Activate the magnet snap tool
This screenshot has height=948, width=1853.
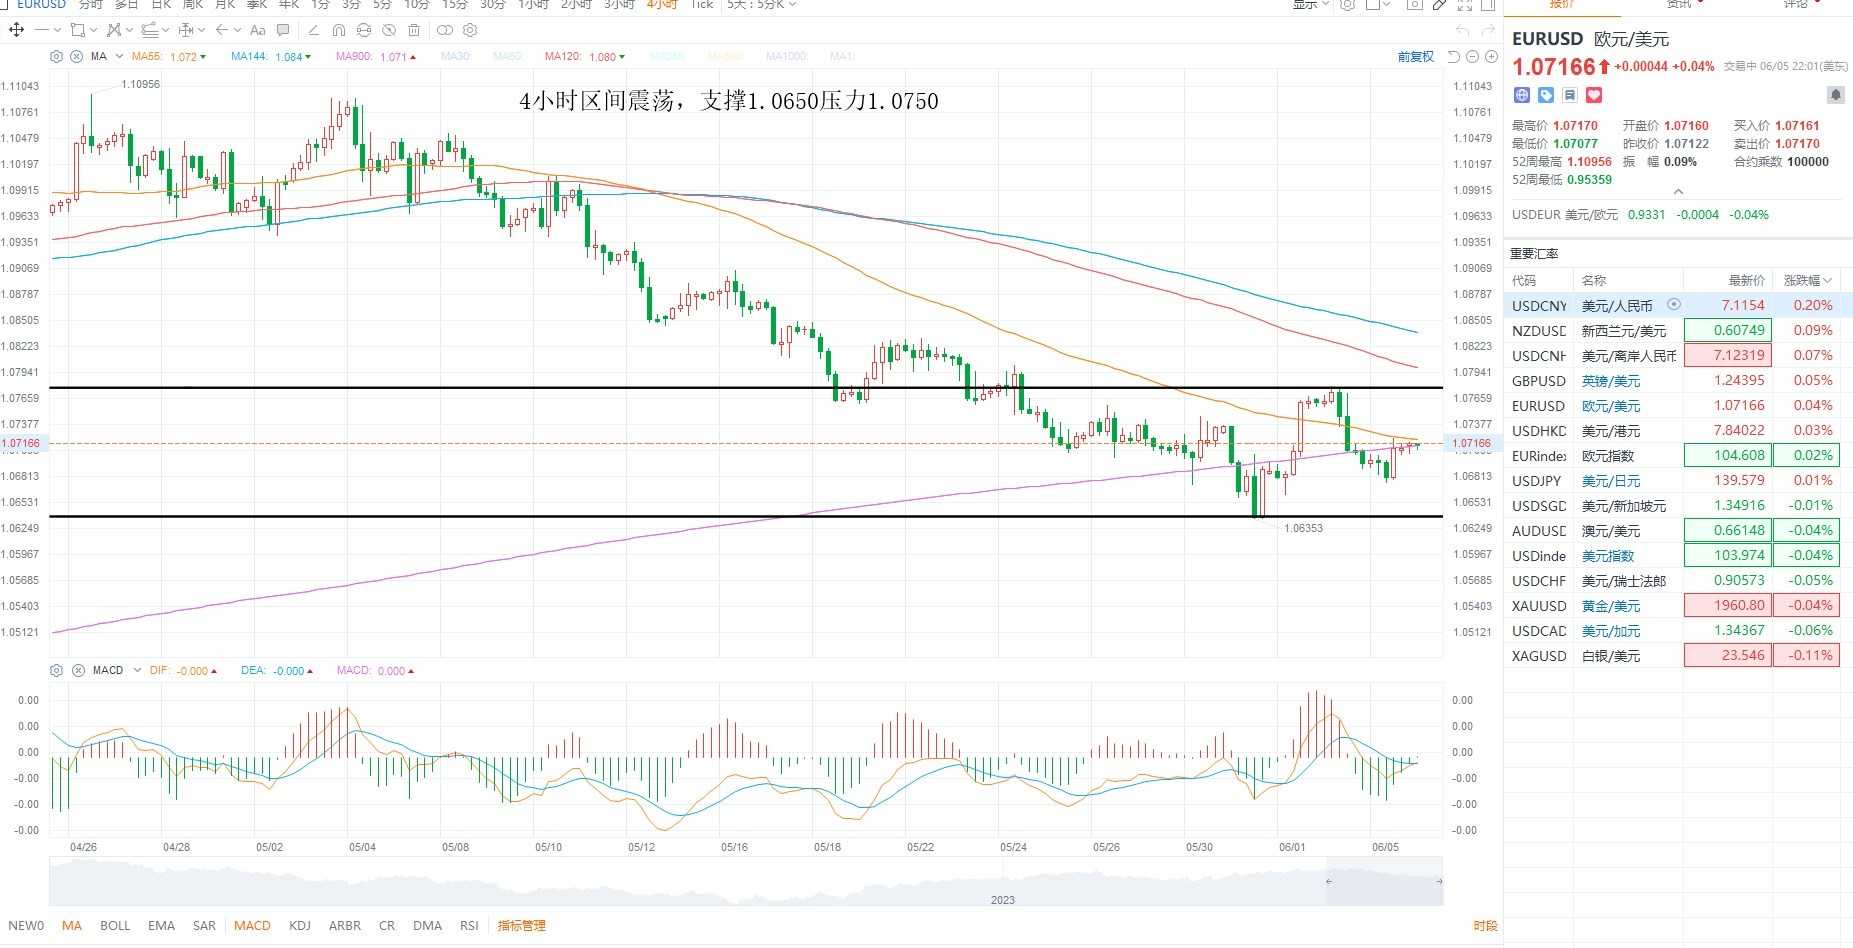(x=339, y=30)
